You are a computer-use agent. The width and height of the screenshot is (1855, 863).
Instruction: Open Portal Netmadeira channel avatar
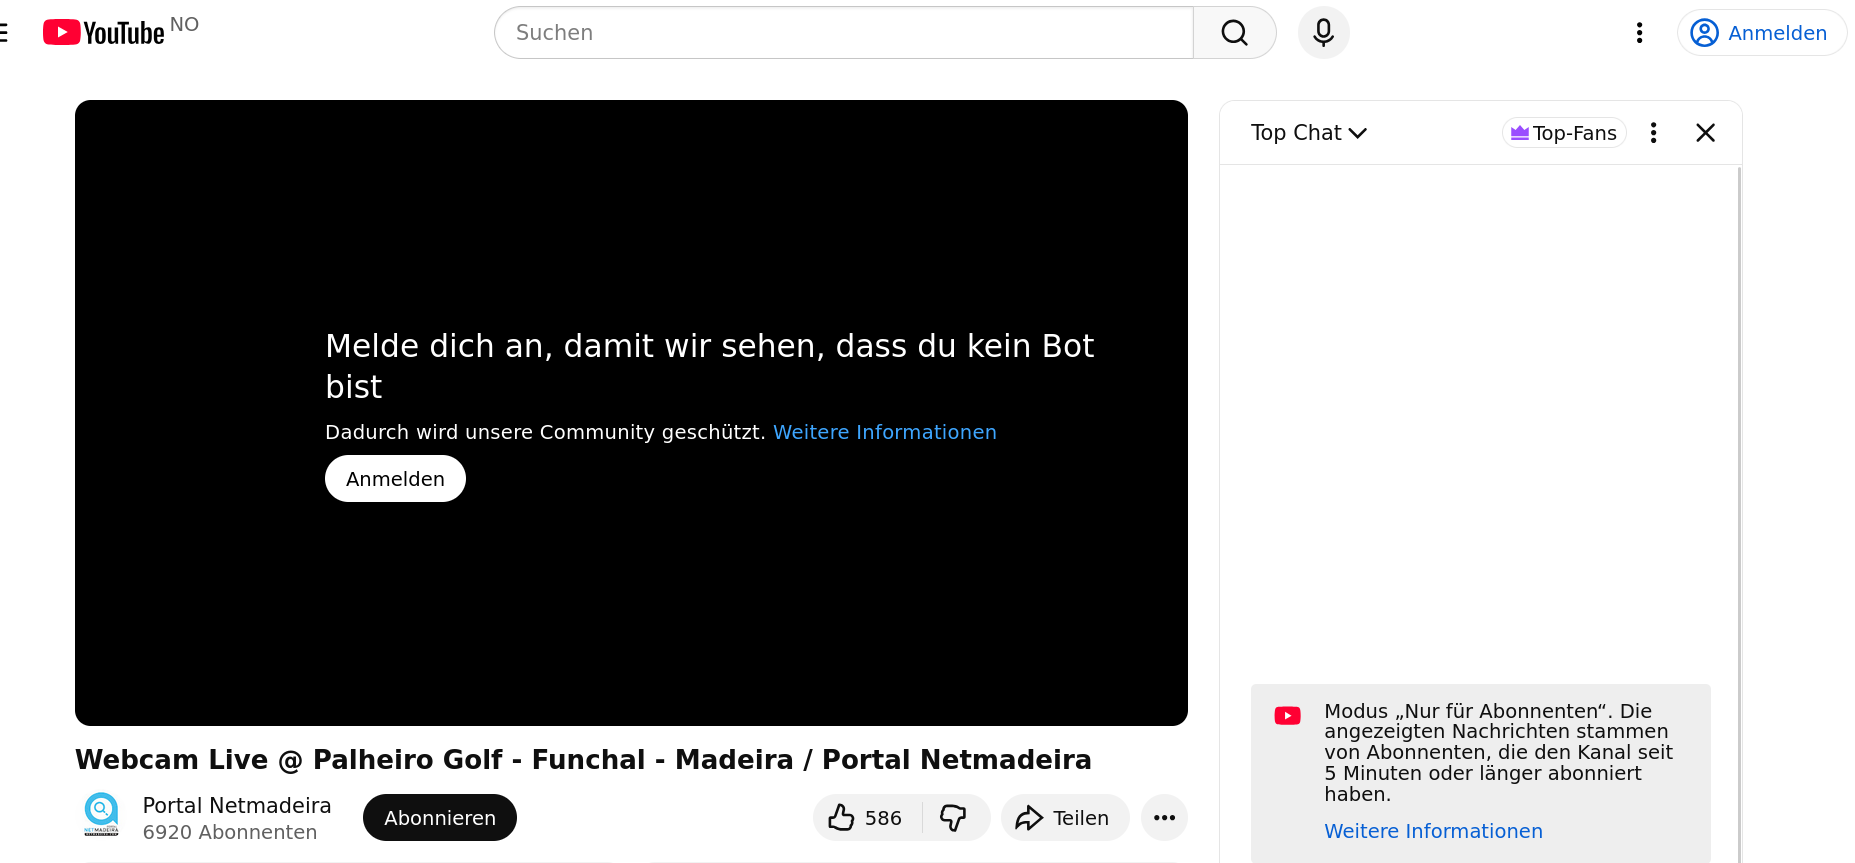pos(101,815)
